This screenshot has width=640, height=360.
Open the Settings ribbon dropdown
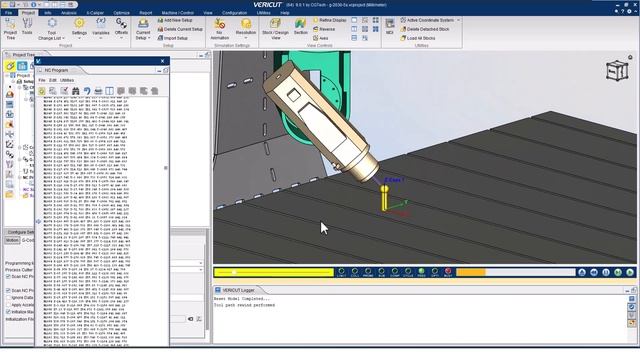point(79,29)
